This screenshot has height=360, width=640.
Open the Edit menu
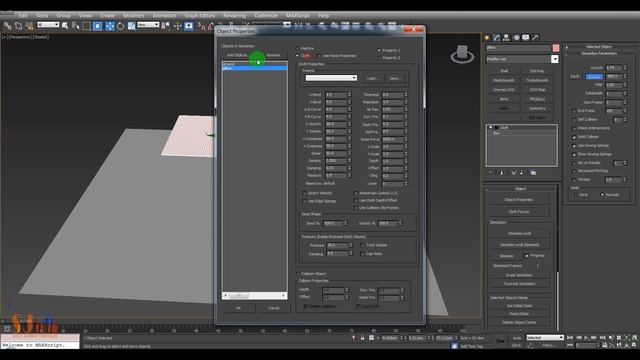click(23, 16)
